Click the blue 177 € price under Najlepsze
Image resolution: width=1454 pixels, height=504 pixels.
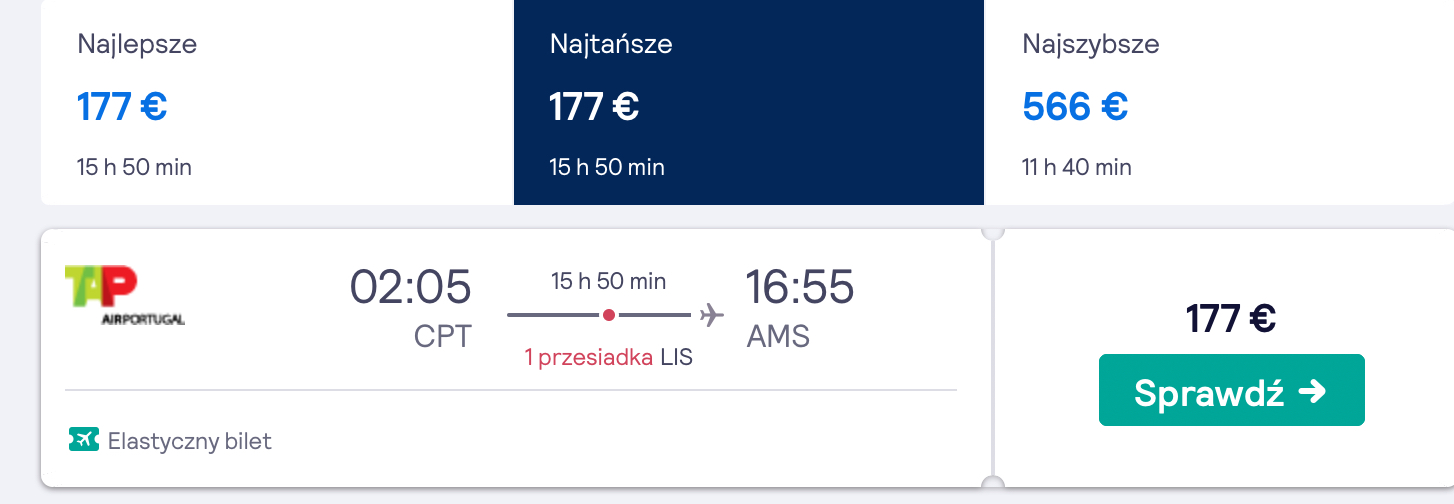pos(122,105)
